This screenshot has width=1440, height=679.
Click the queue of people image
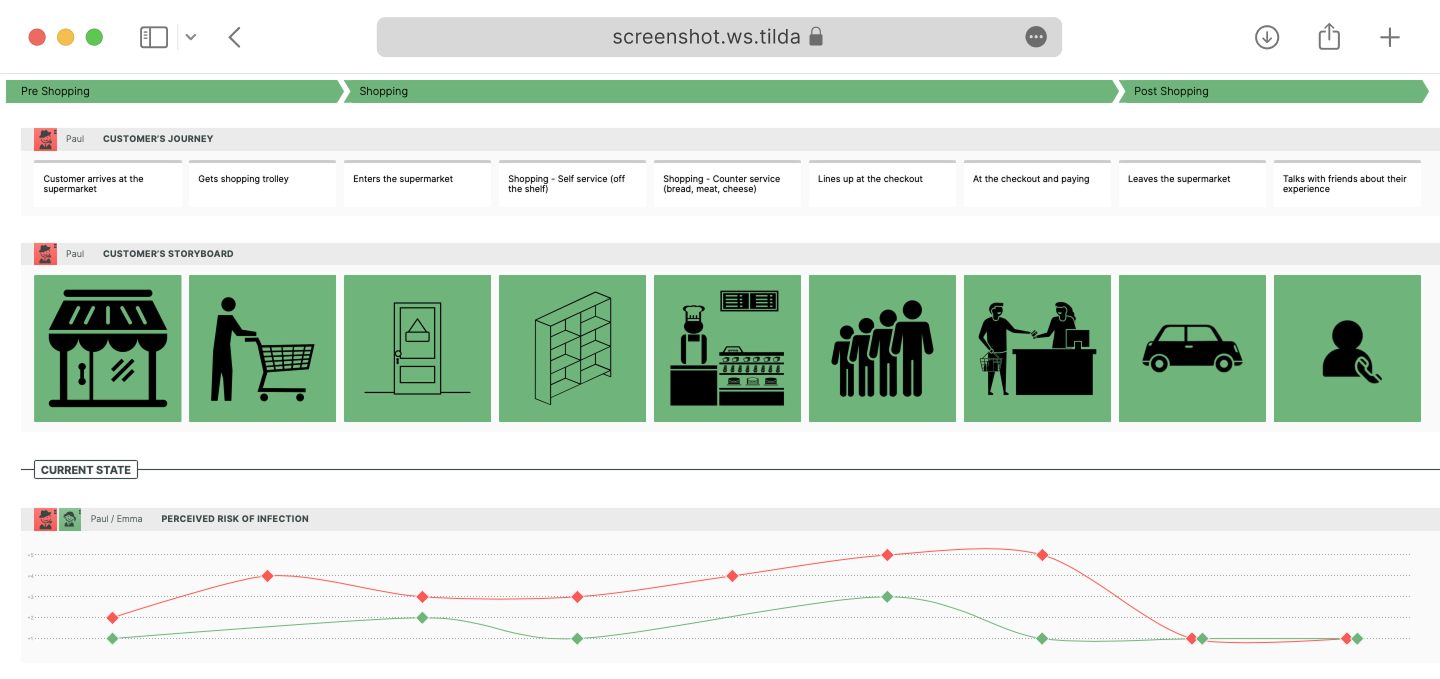(x=883, y=348)
